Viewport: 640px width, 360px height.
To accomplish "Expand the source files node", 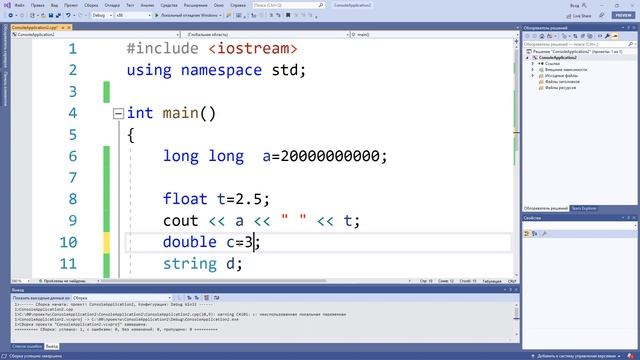I will [x=533, y=76].
